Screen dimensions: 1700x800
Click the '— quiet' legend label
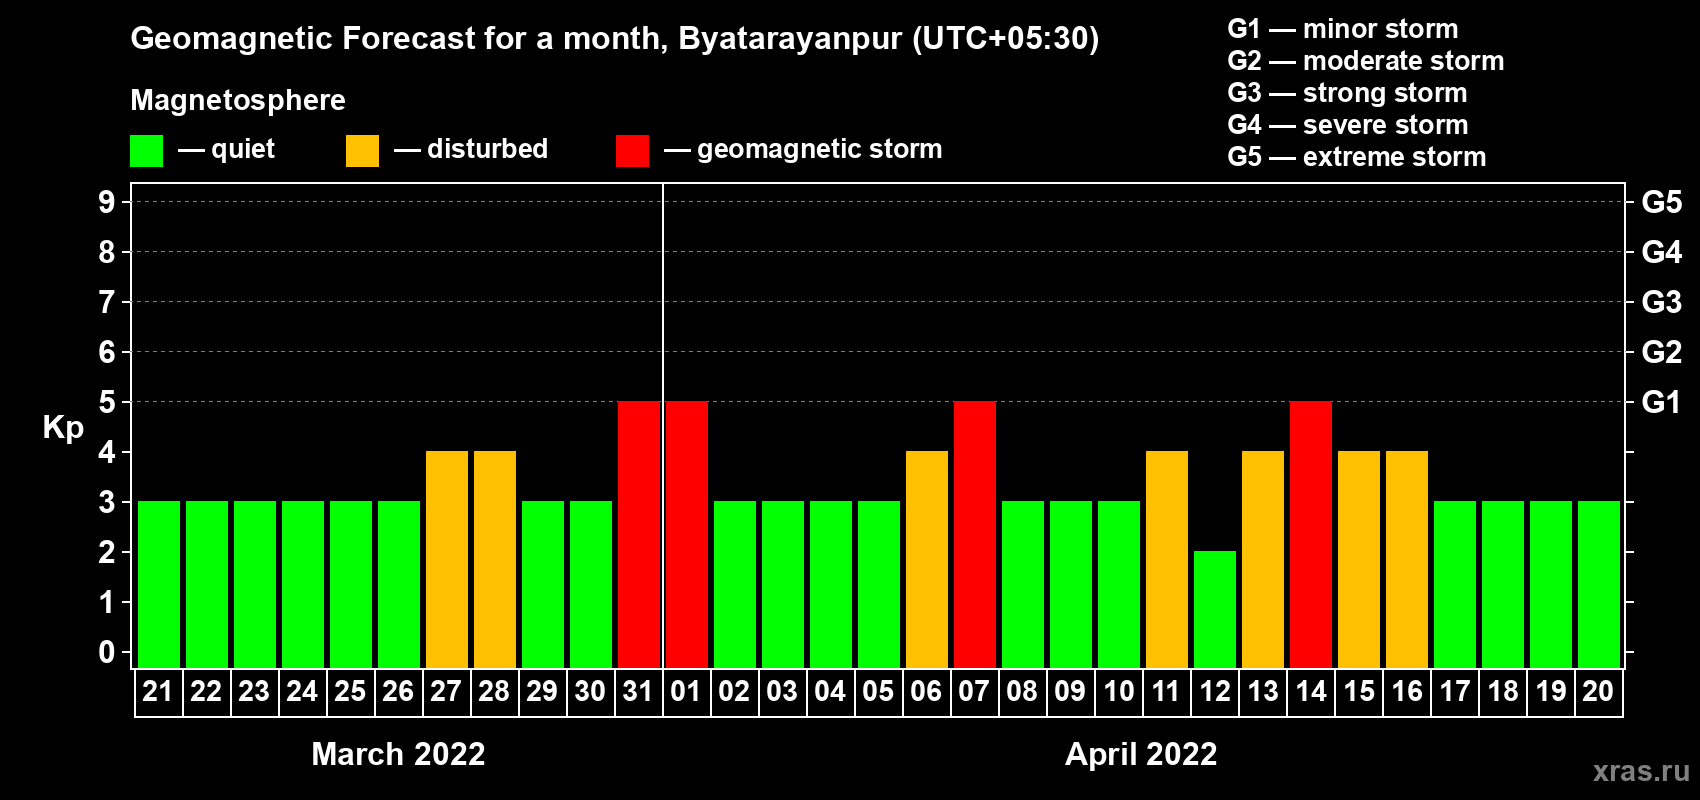tap(226, 149)
